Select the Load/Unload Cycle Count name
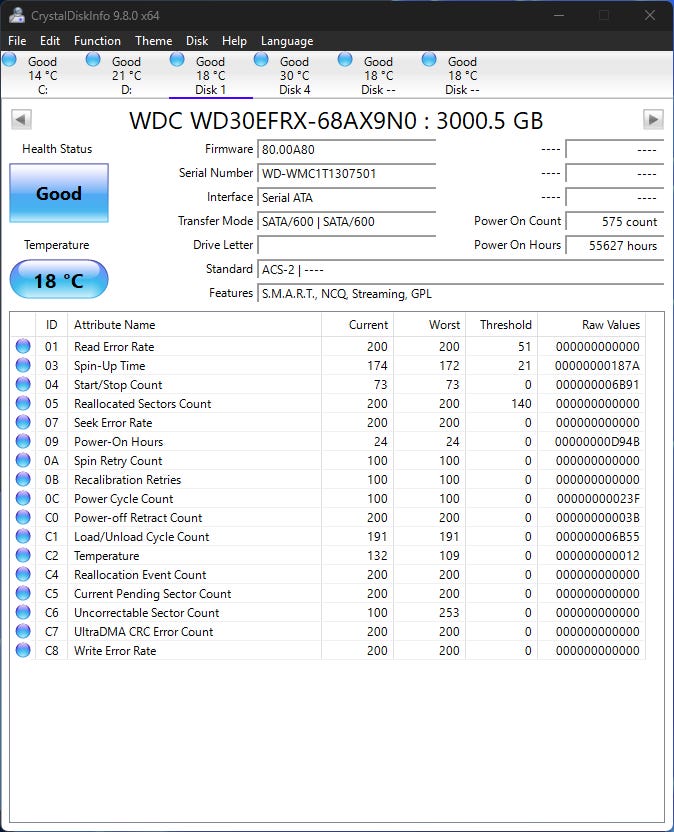Image resolution: width=674 pixels, height=832 pixels. (x=142, y=536)
